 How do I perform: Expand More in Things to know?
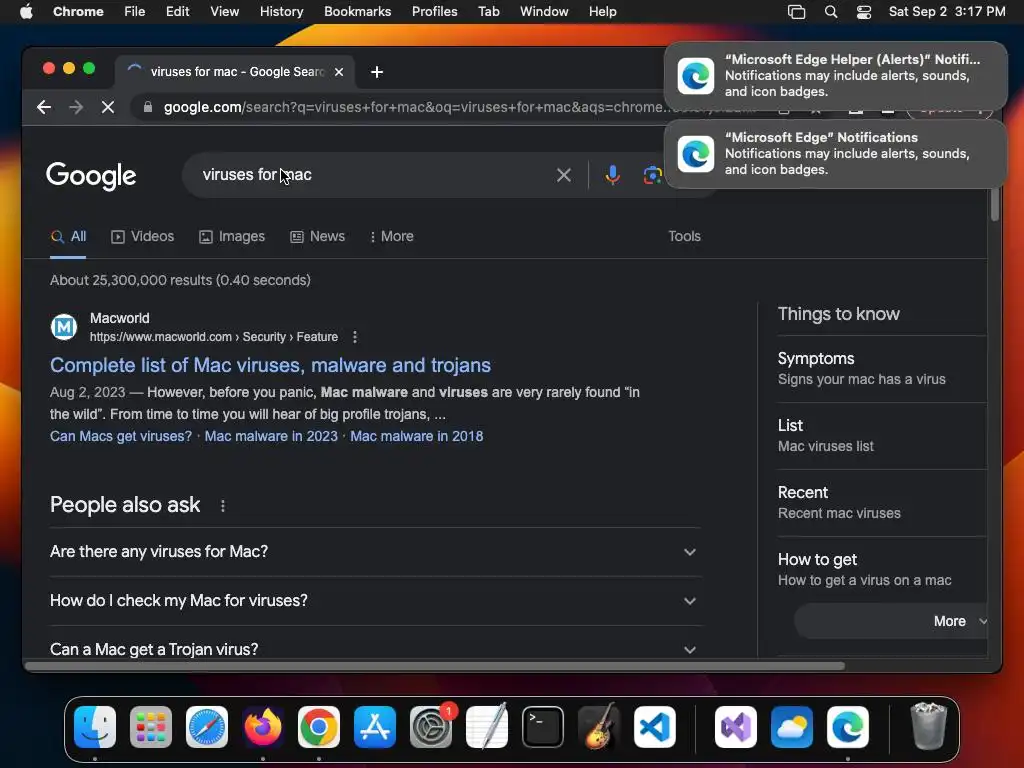[891, 621]
